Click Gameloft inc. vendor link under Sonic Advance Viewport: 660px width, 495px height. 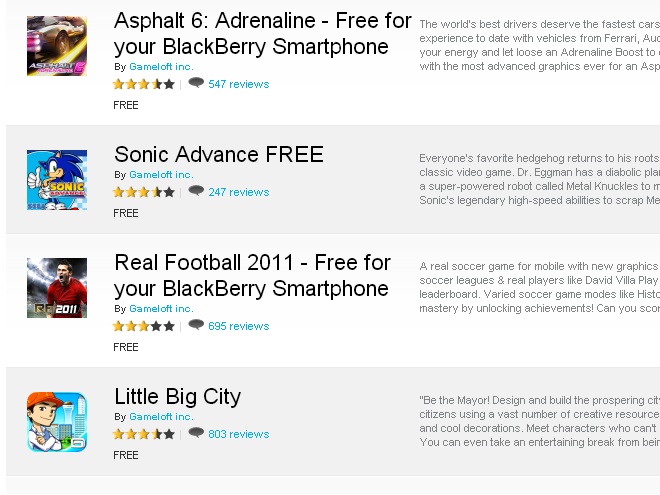tap(161, 175)
